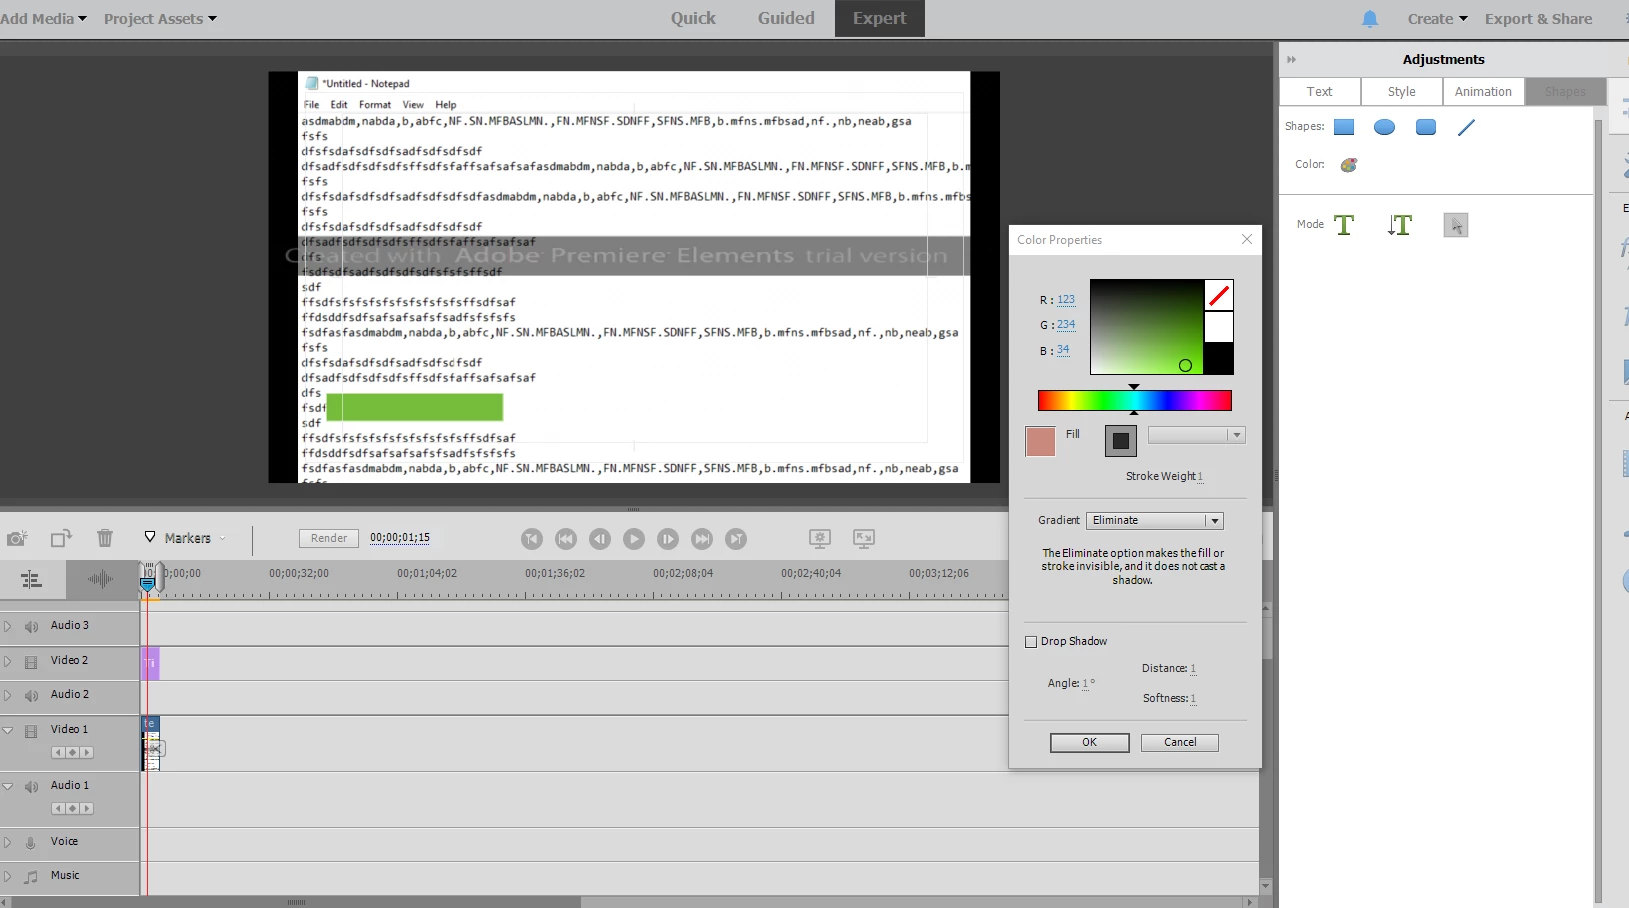Open the Gradient Eliminate dropdown
The width and height of the screenshot is (1629, 908).
(x=1155, y=521)
